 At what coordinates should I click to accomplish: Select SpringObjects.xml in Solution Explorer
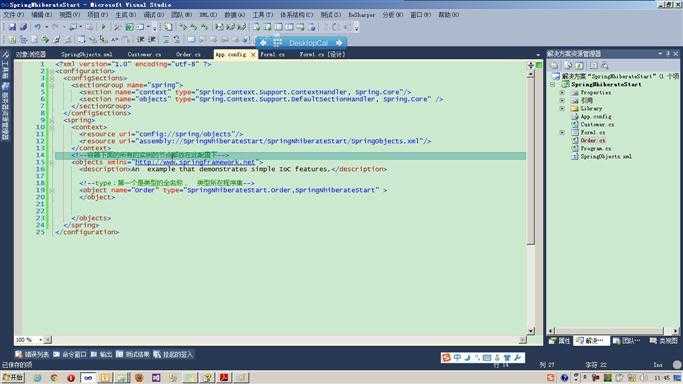coord(601,156)
